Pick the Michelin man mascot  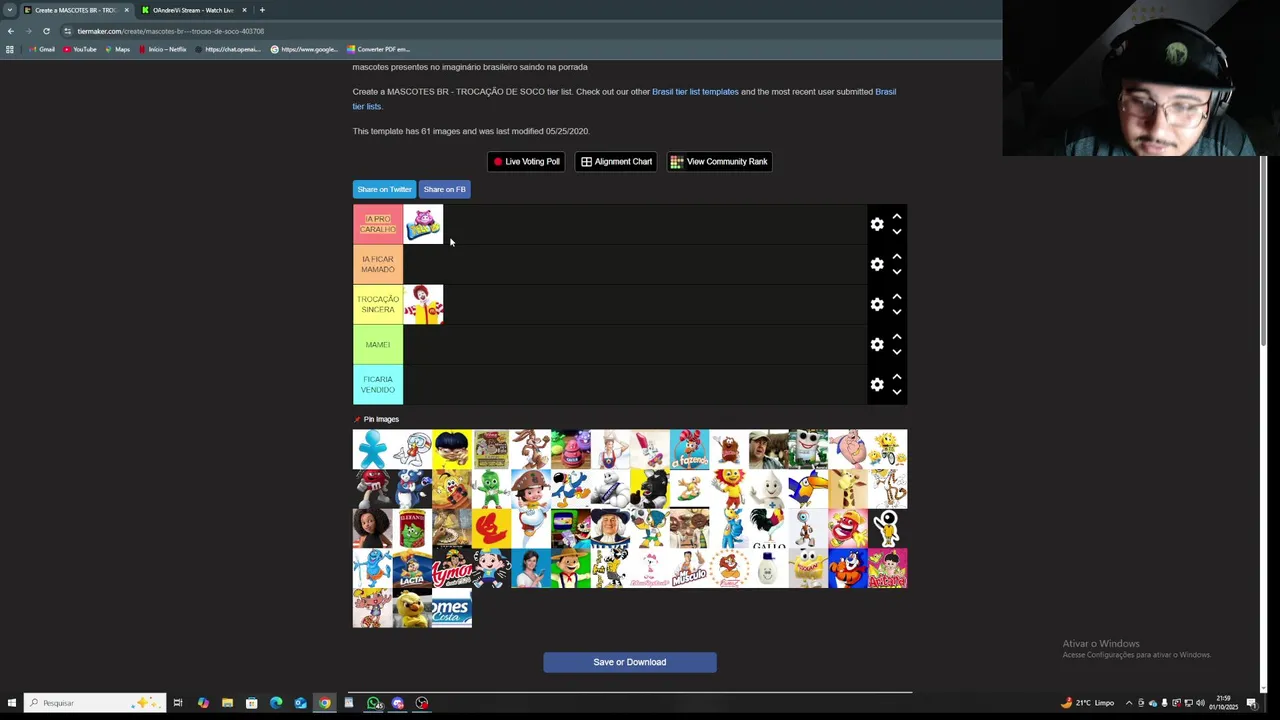tap(610, 489)
